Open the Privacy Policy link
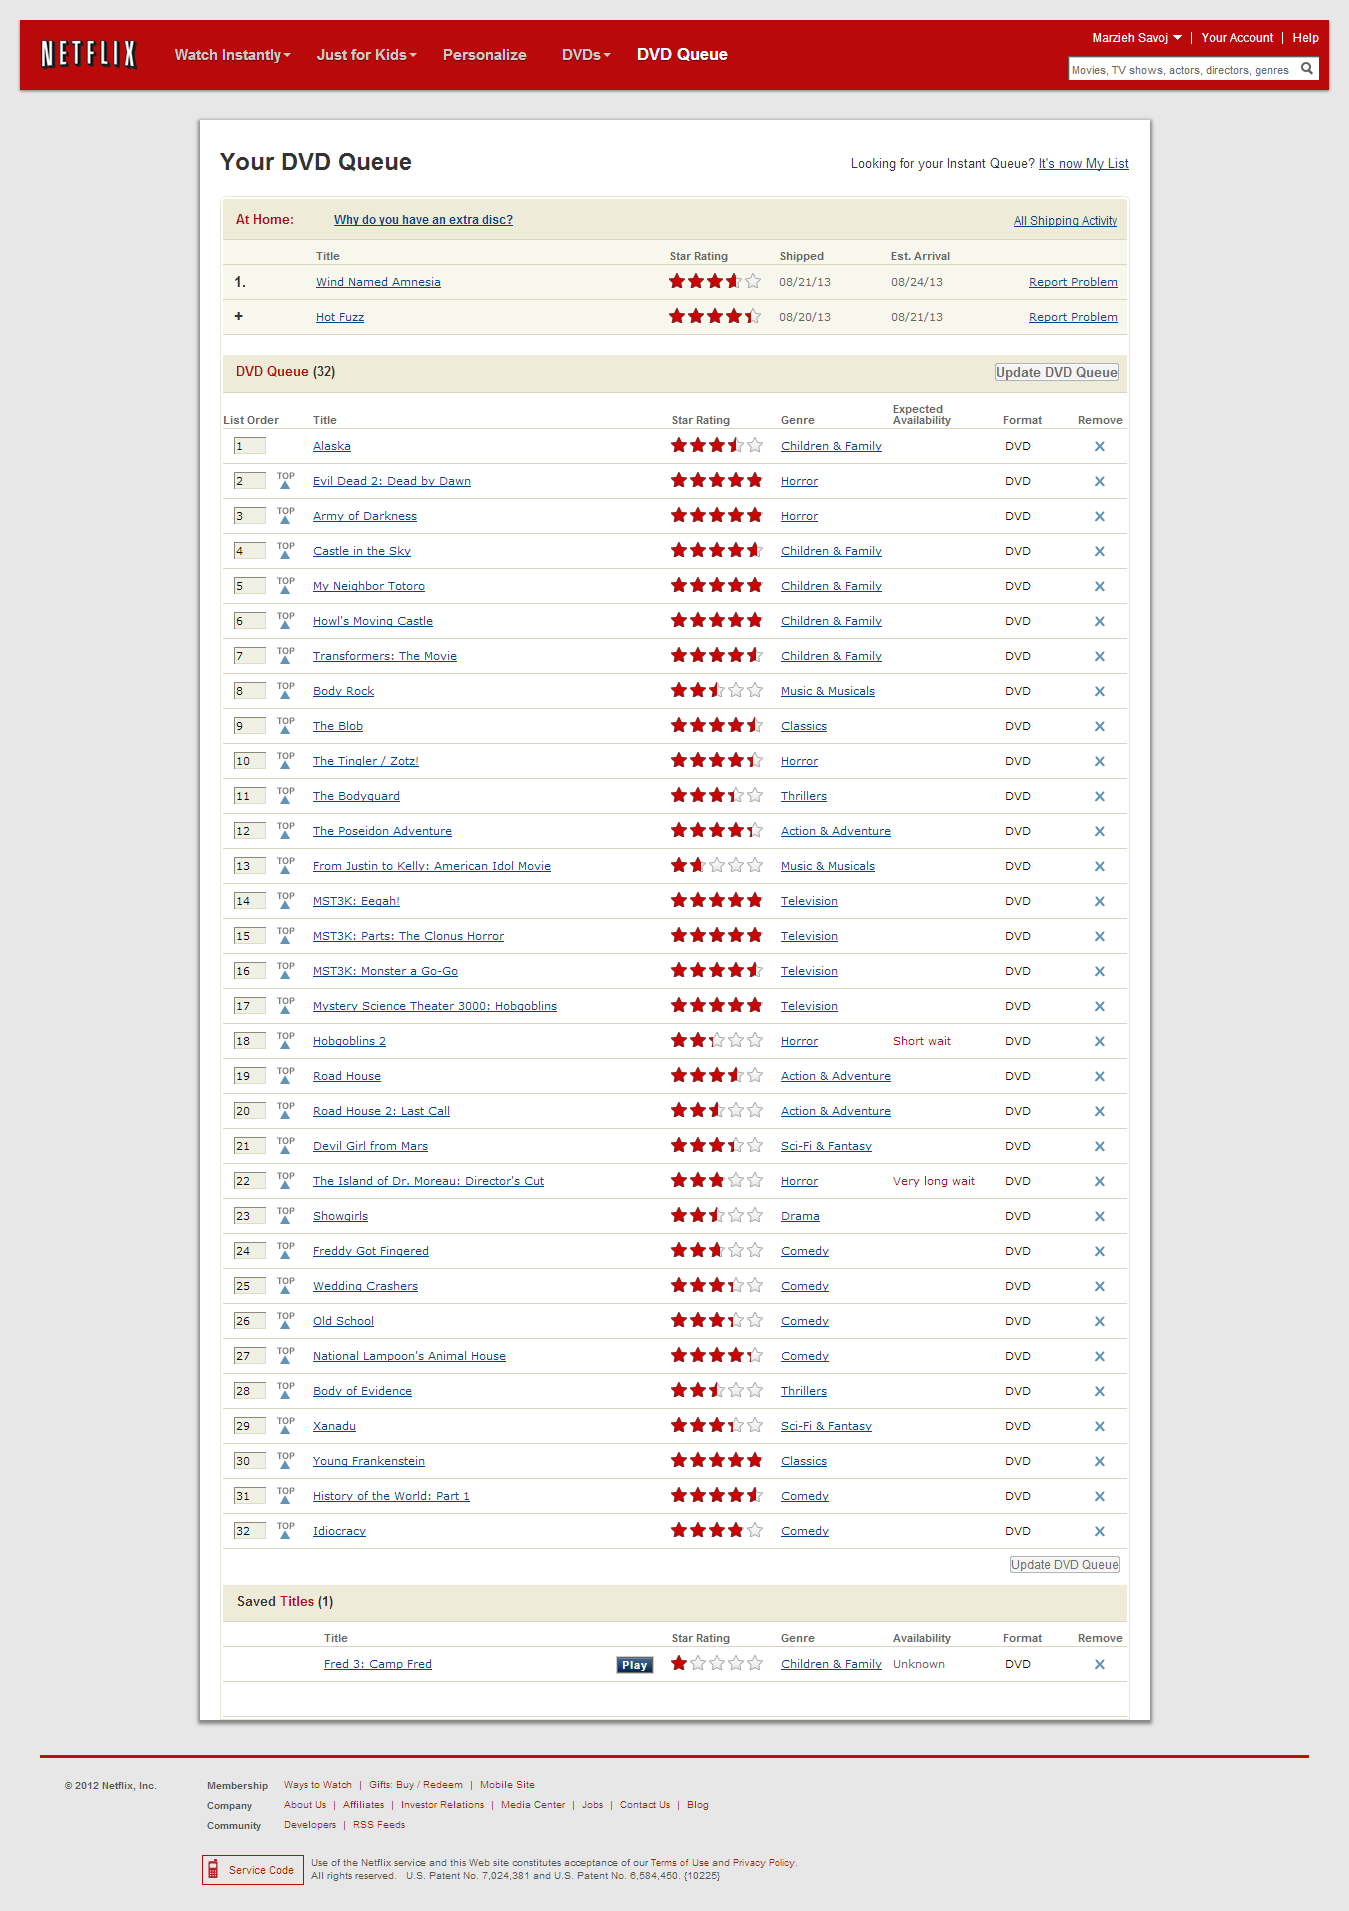The height and width of the screenshot is (1911, 1349). (x=763, y=1863)
